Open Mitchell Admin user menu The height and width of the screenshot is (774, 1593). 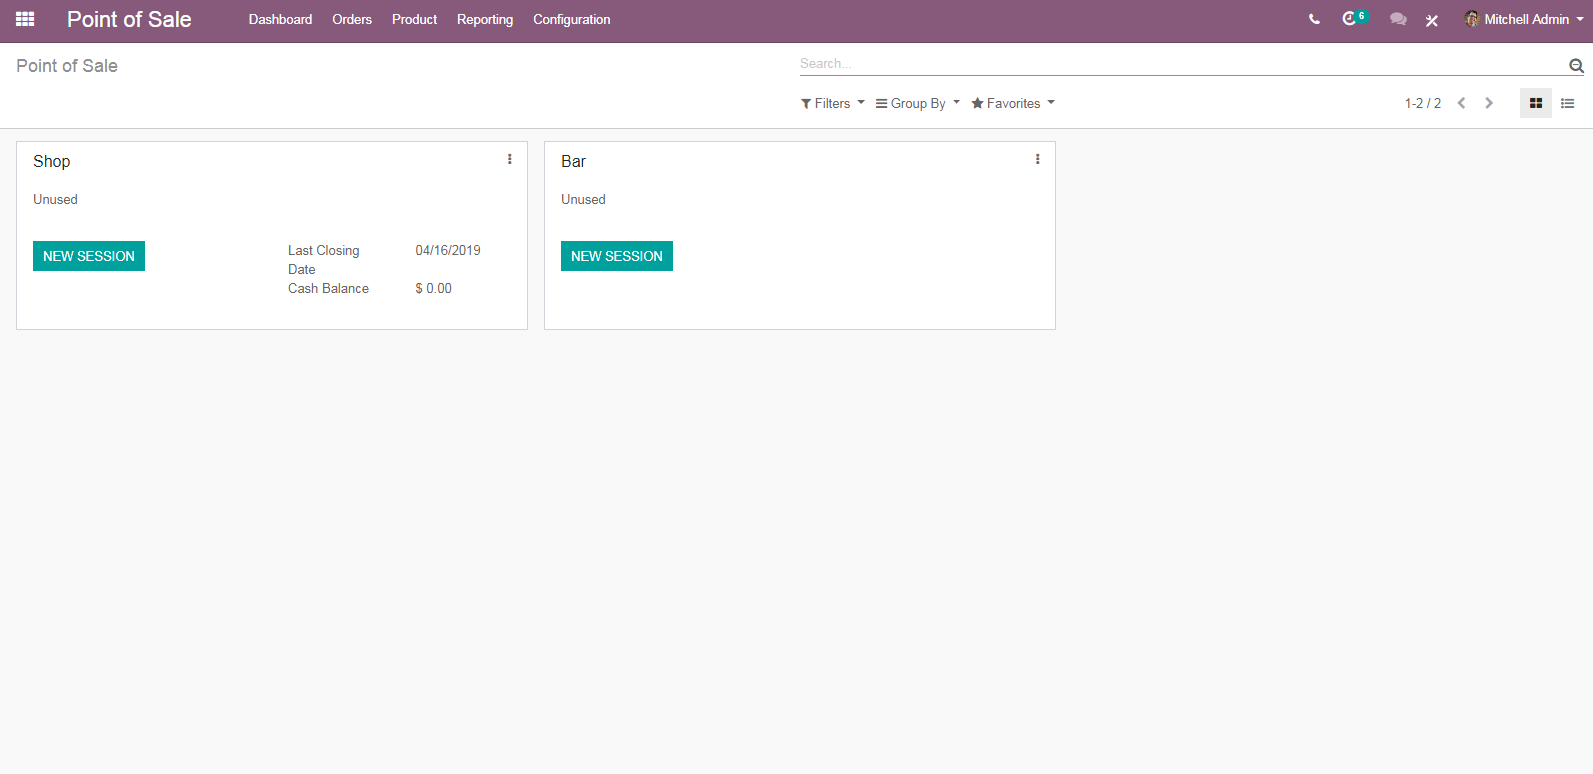tap(1525, 19)
